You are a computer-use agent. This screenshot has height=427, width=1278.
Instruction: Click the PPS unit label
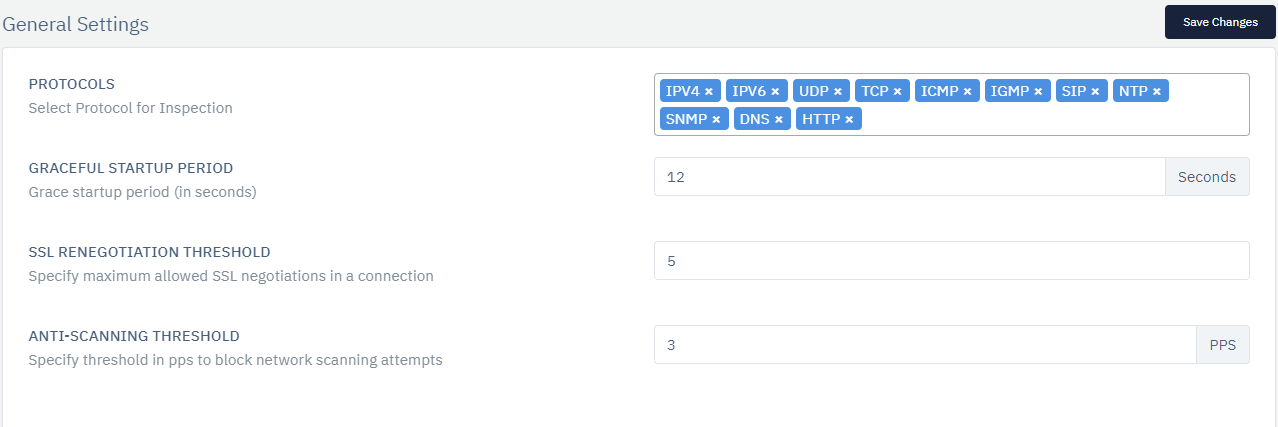1223,344
